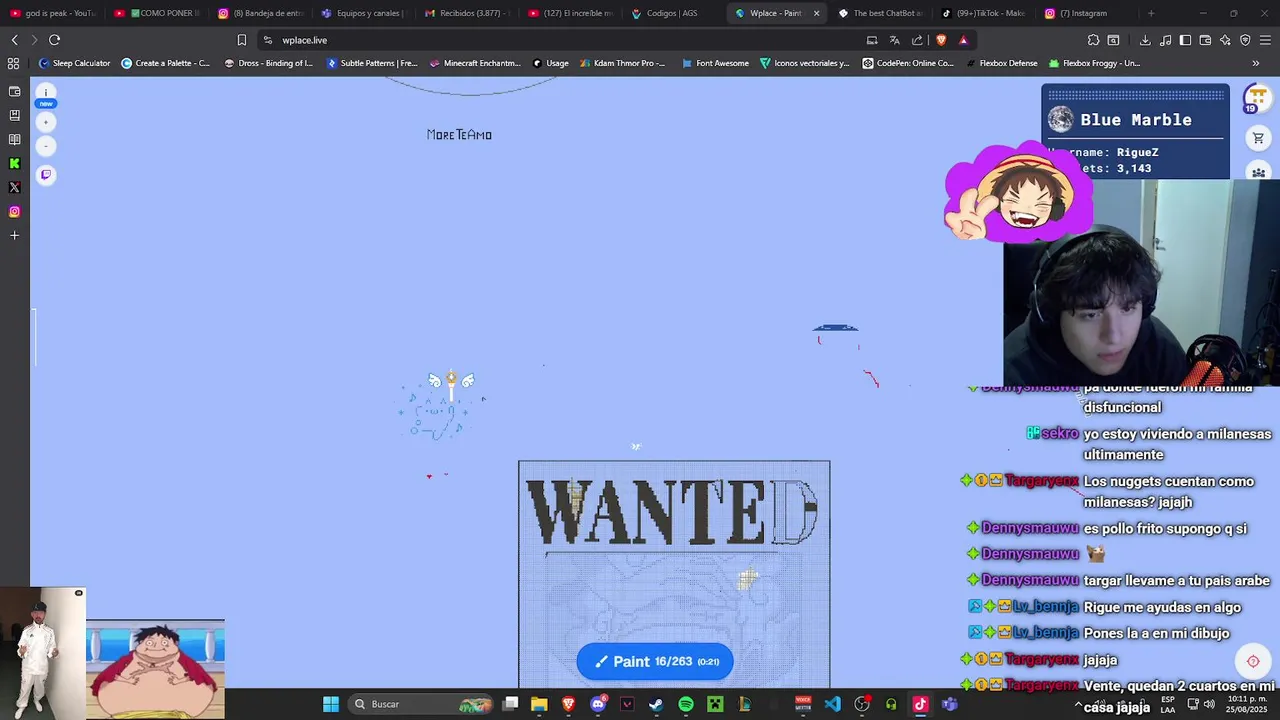Reload the wplace.live page

click(54, 40)
